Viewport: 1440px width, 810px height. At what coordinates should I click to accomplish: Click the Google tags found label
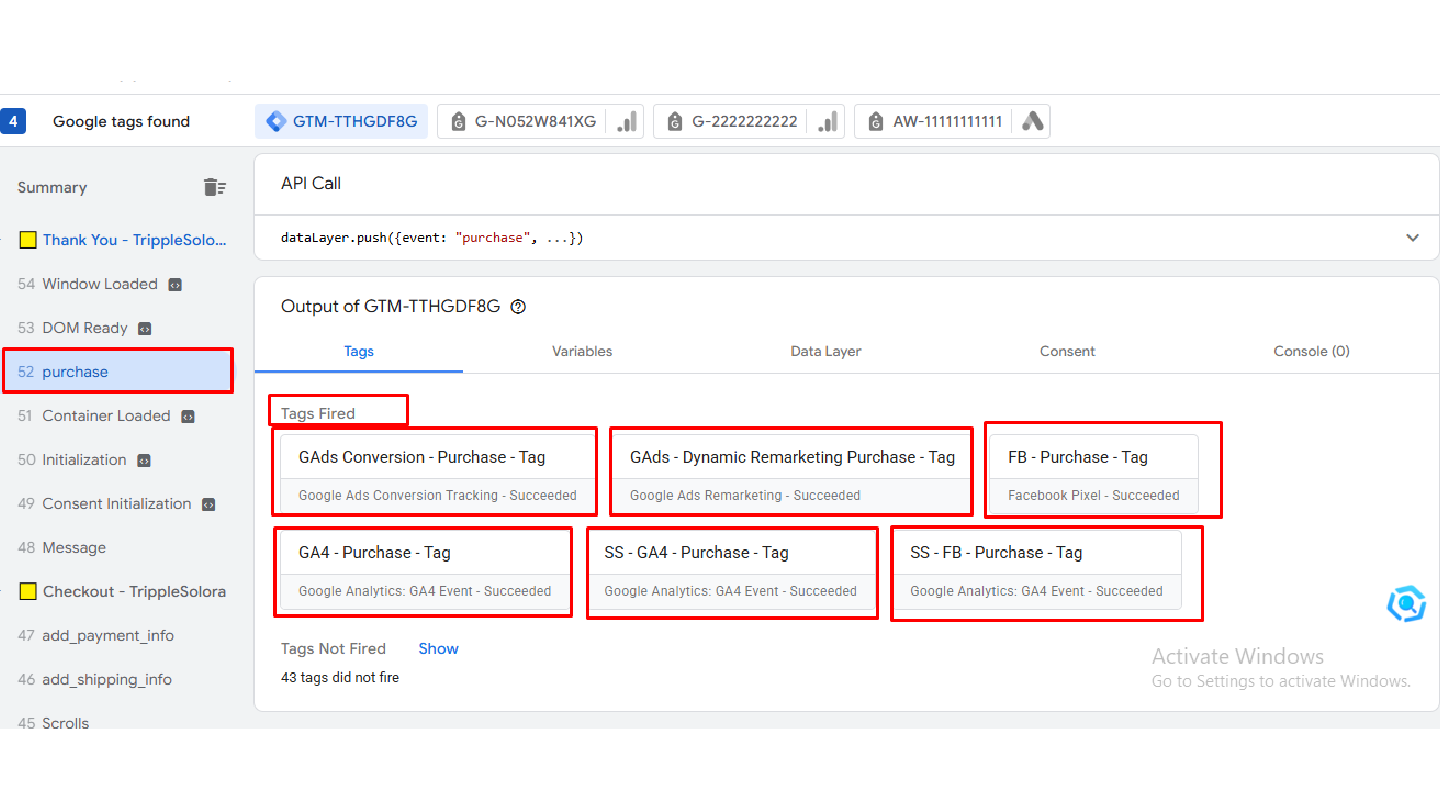pyautogui.click(x=121, y=122)
